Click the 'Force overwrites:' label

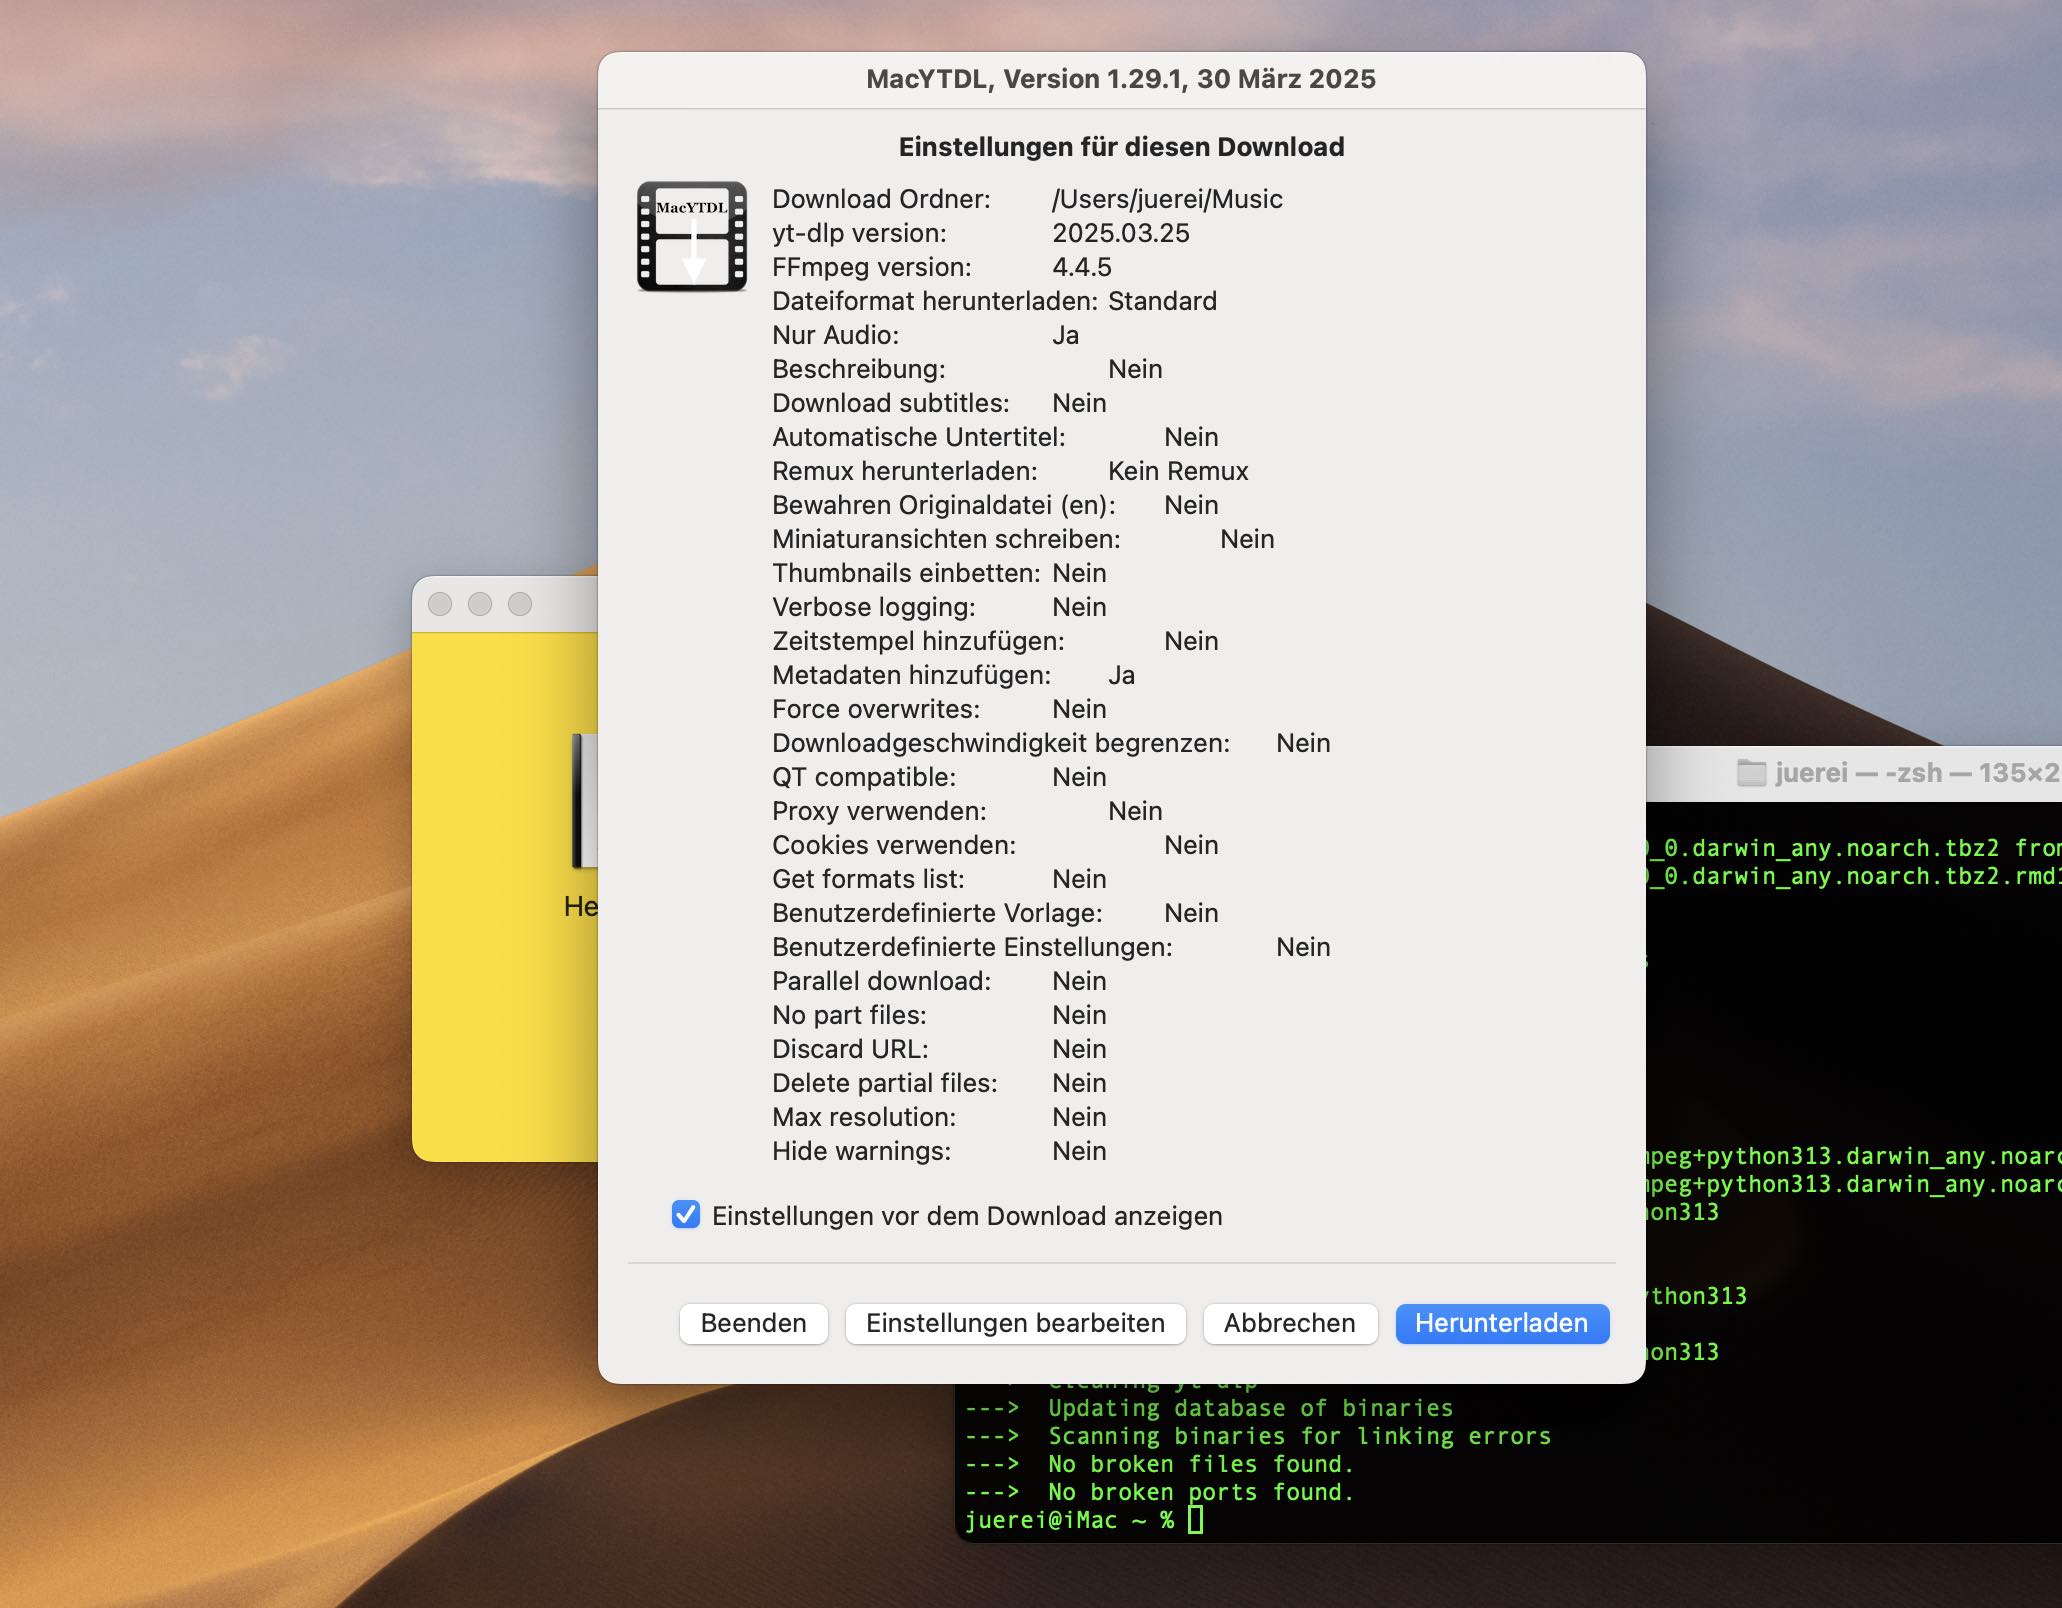(x=876, y=709)
